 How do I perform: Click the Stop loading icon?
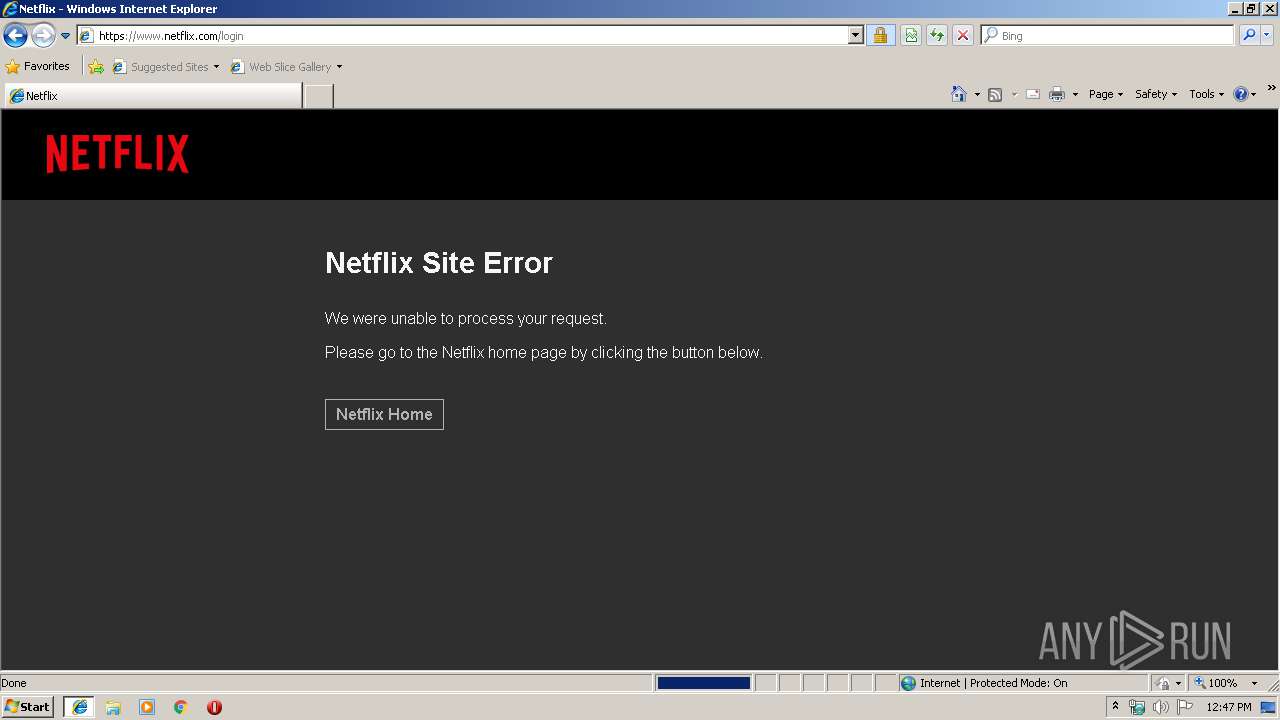pos(963,36)
